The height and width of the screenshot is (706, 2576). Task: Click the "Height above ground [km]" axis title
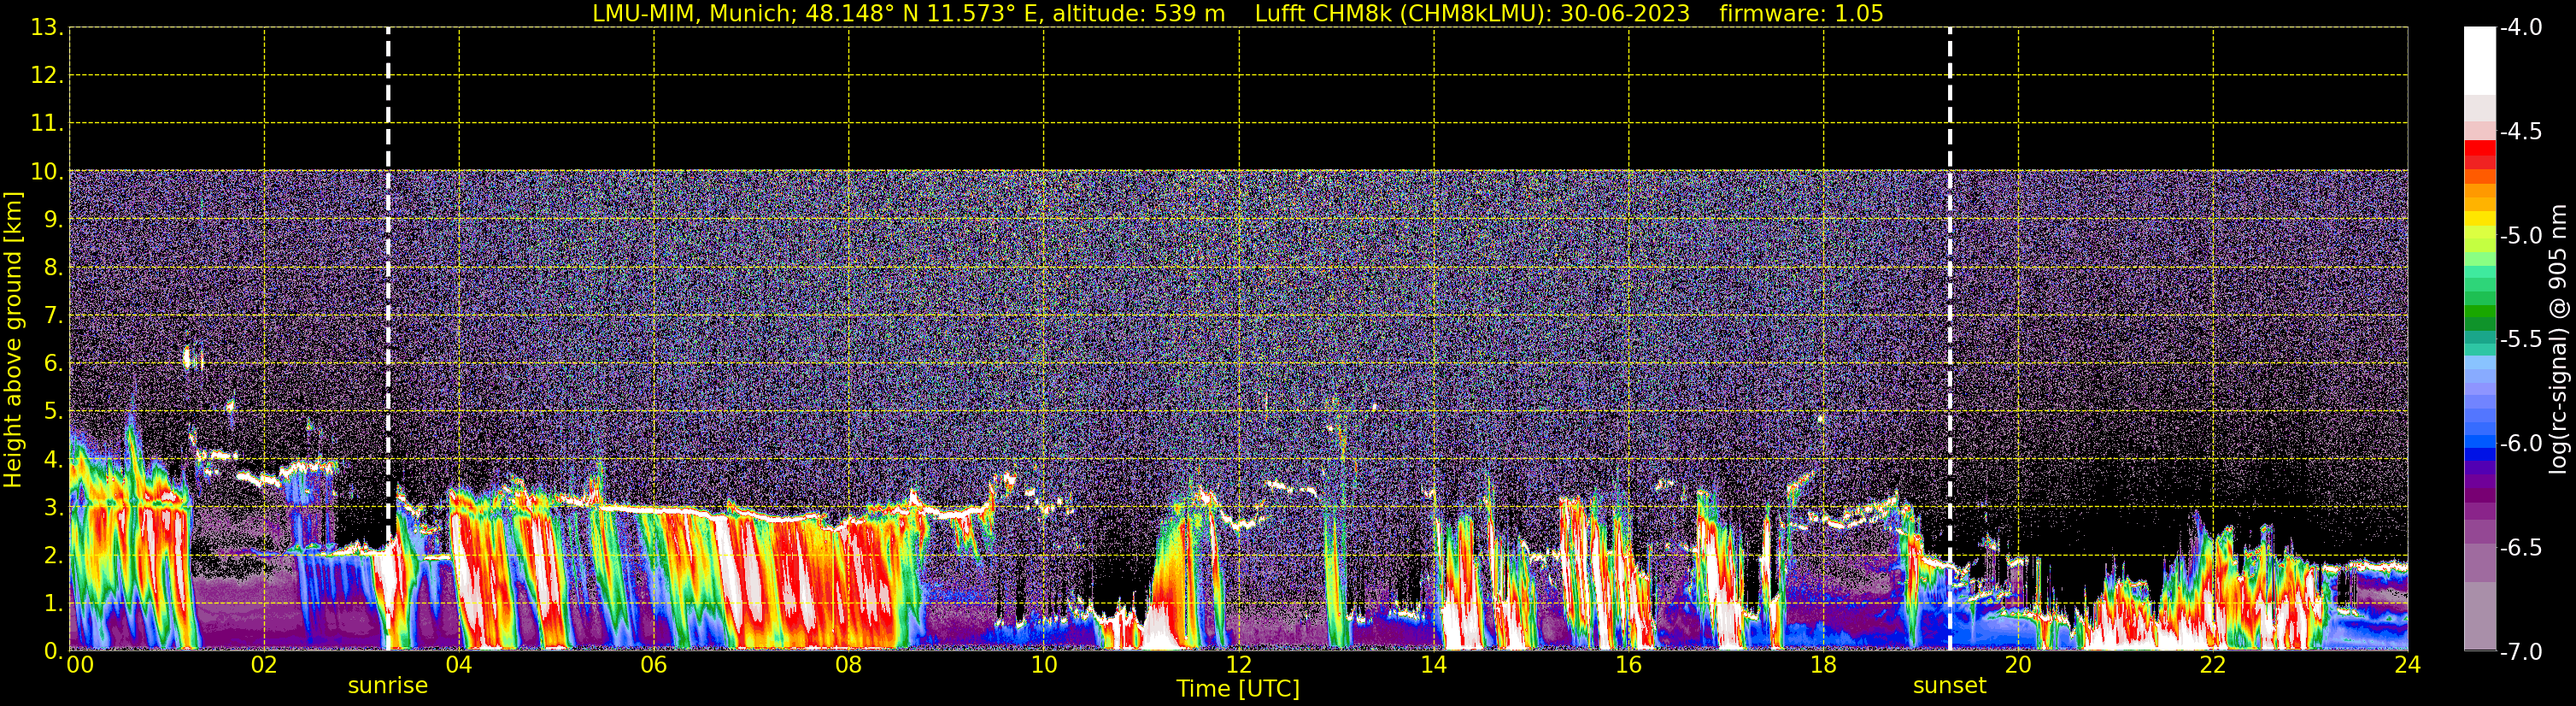(x=13, y=339)
